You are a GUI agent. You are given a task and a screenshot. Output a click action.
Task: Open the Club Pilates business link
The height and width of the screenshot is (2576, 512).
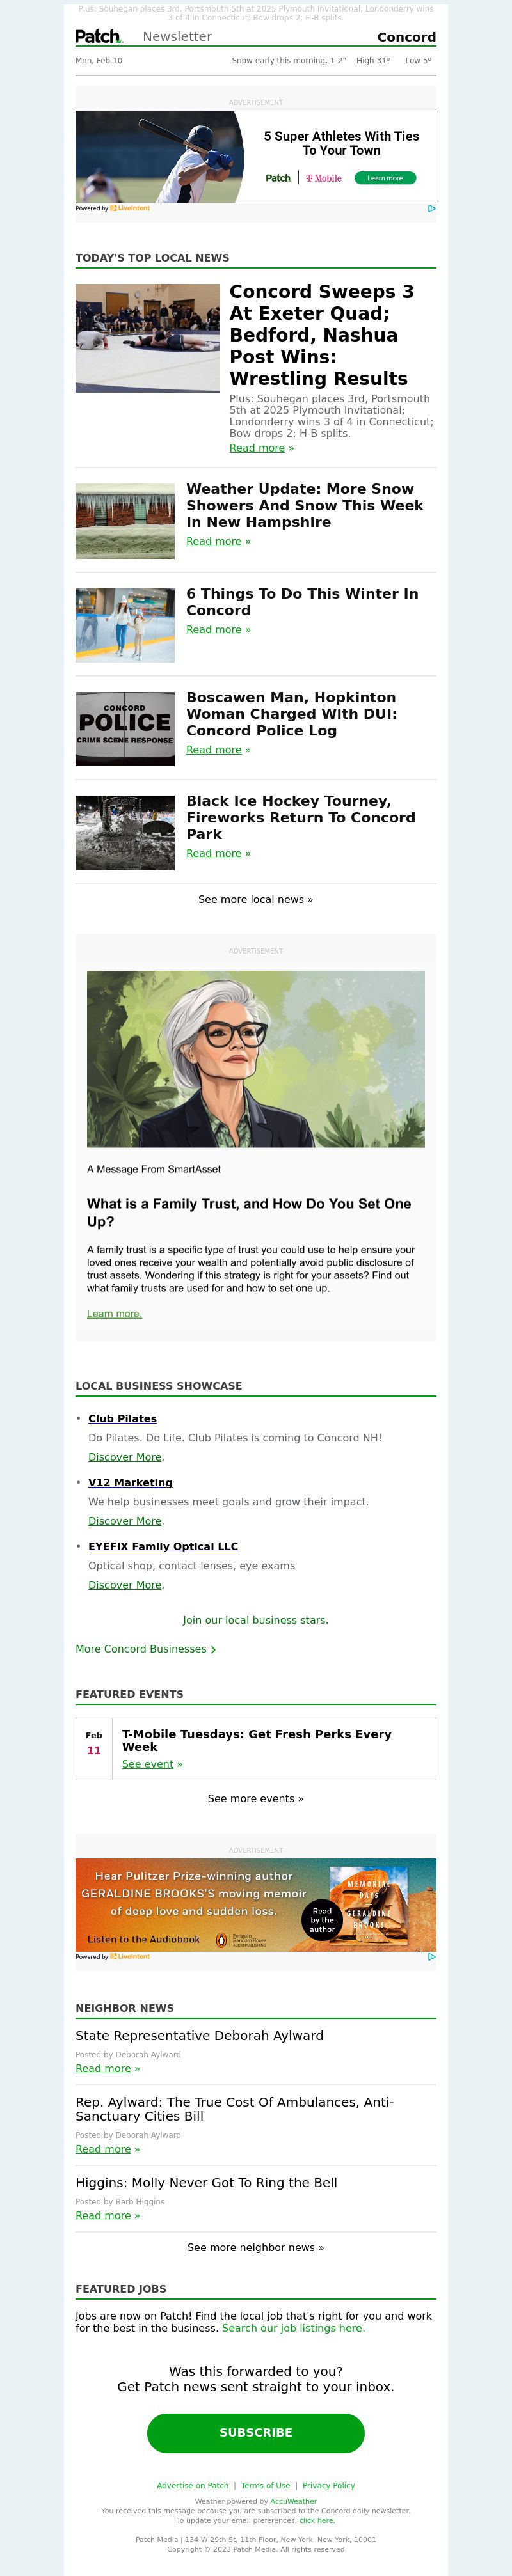point(122,1419)
